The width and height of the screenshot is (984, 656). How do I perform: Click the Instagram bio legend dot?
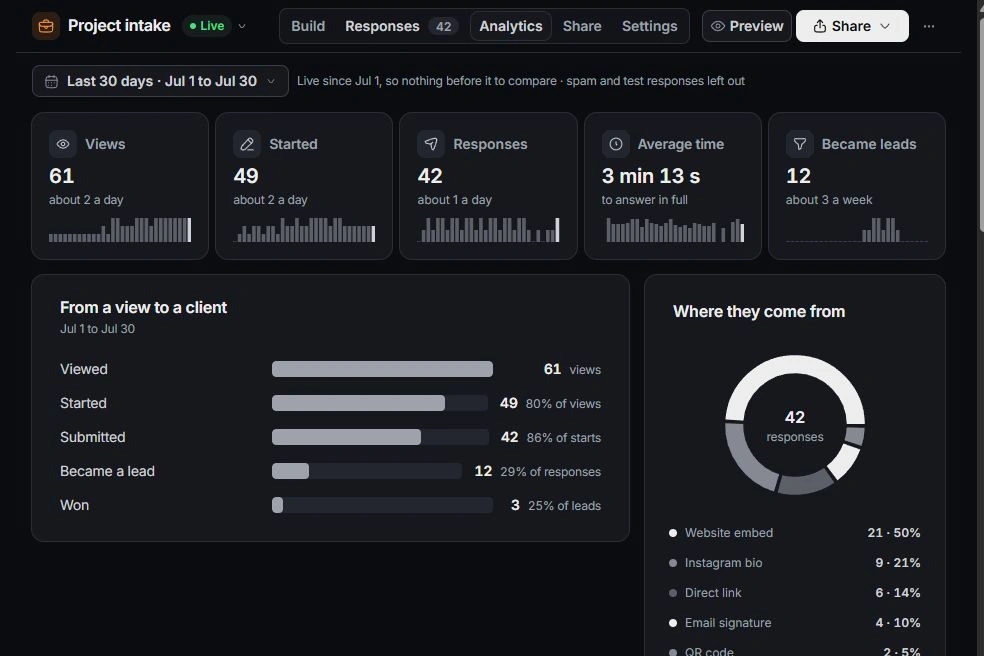tap(673, 563)
